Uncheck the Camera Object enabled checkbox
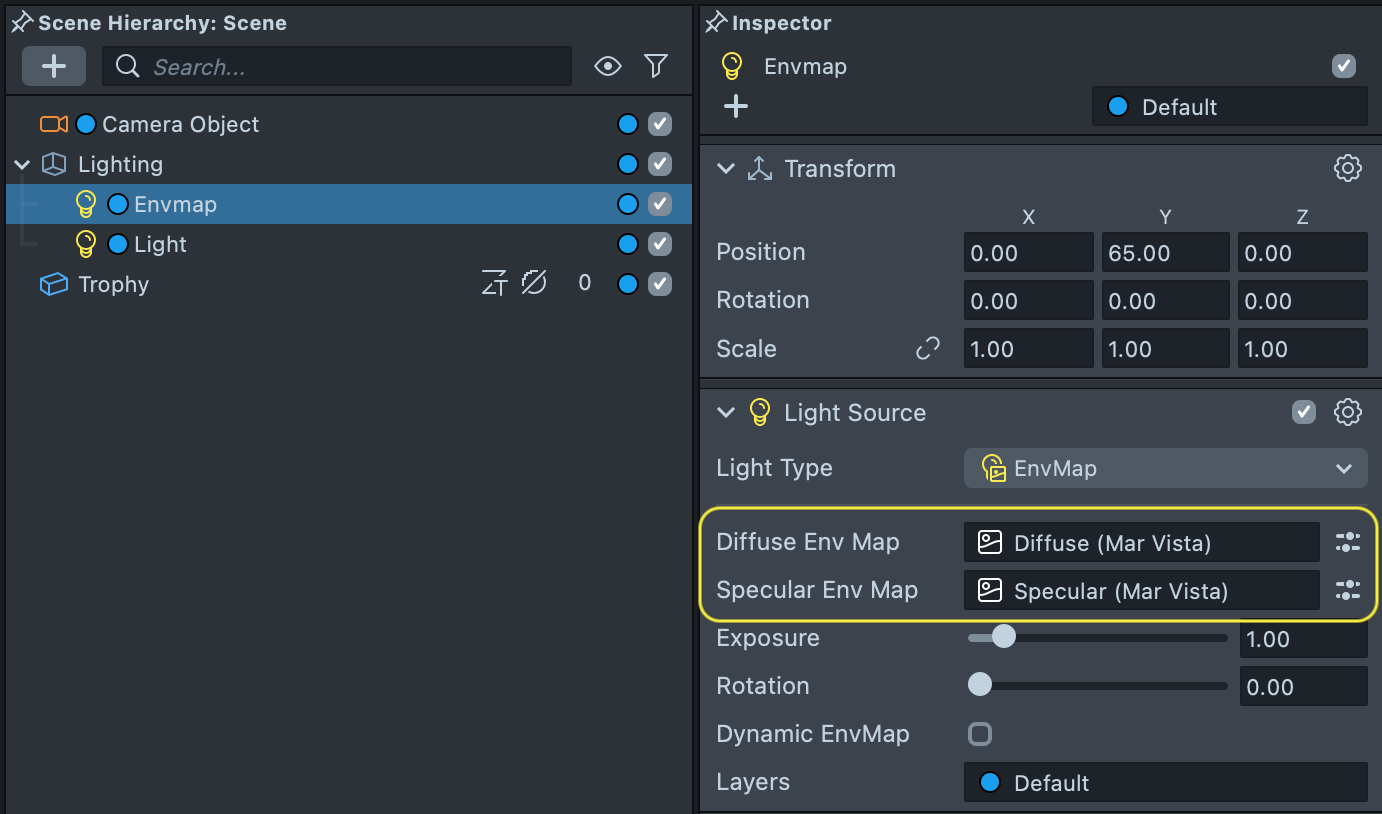Viewport: 1382px width, 814px height. point(660,124)
